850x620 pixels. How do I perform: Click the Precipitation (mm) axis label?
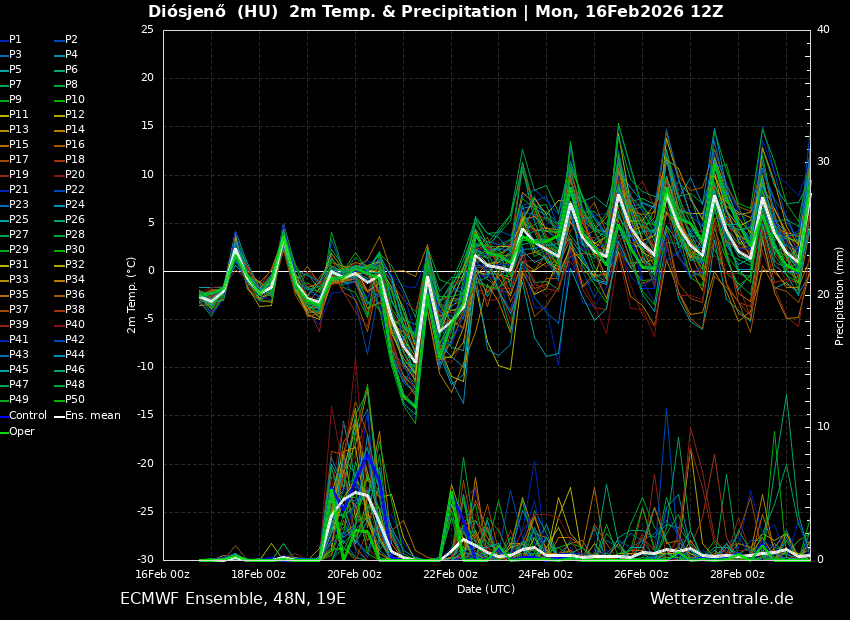pos(840,296)
